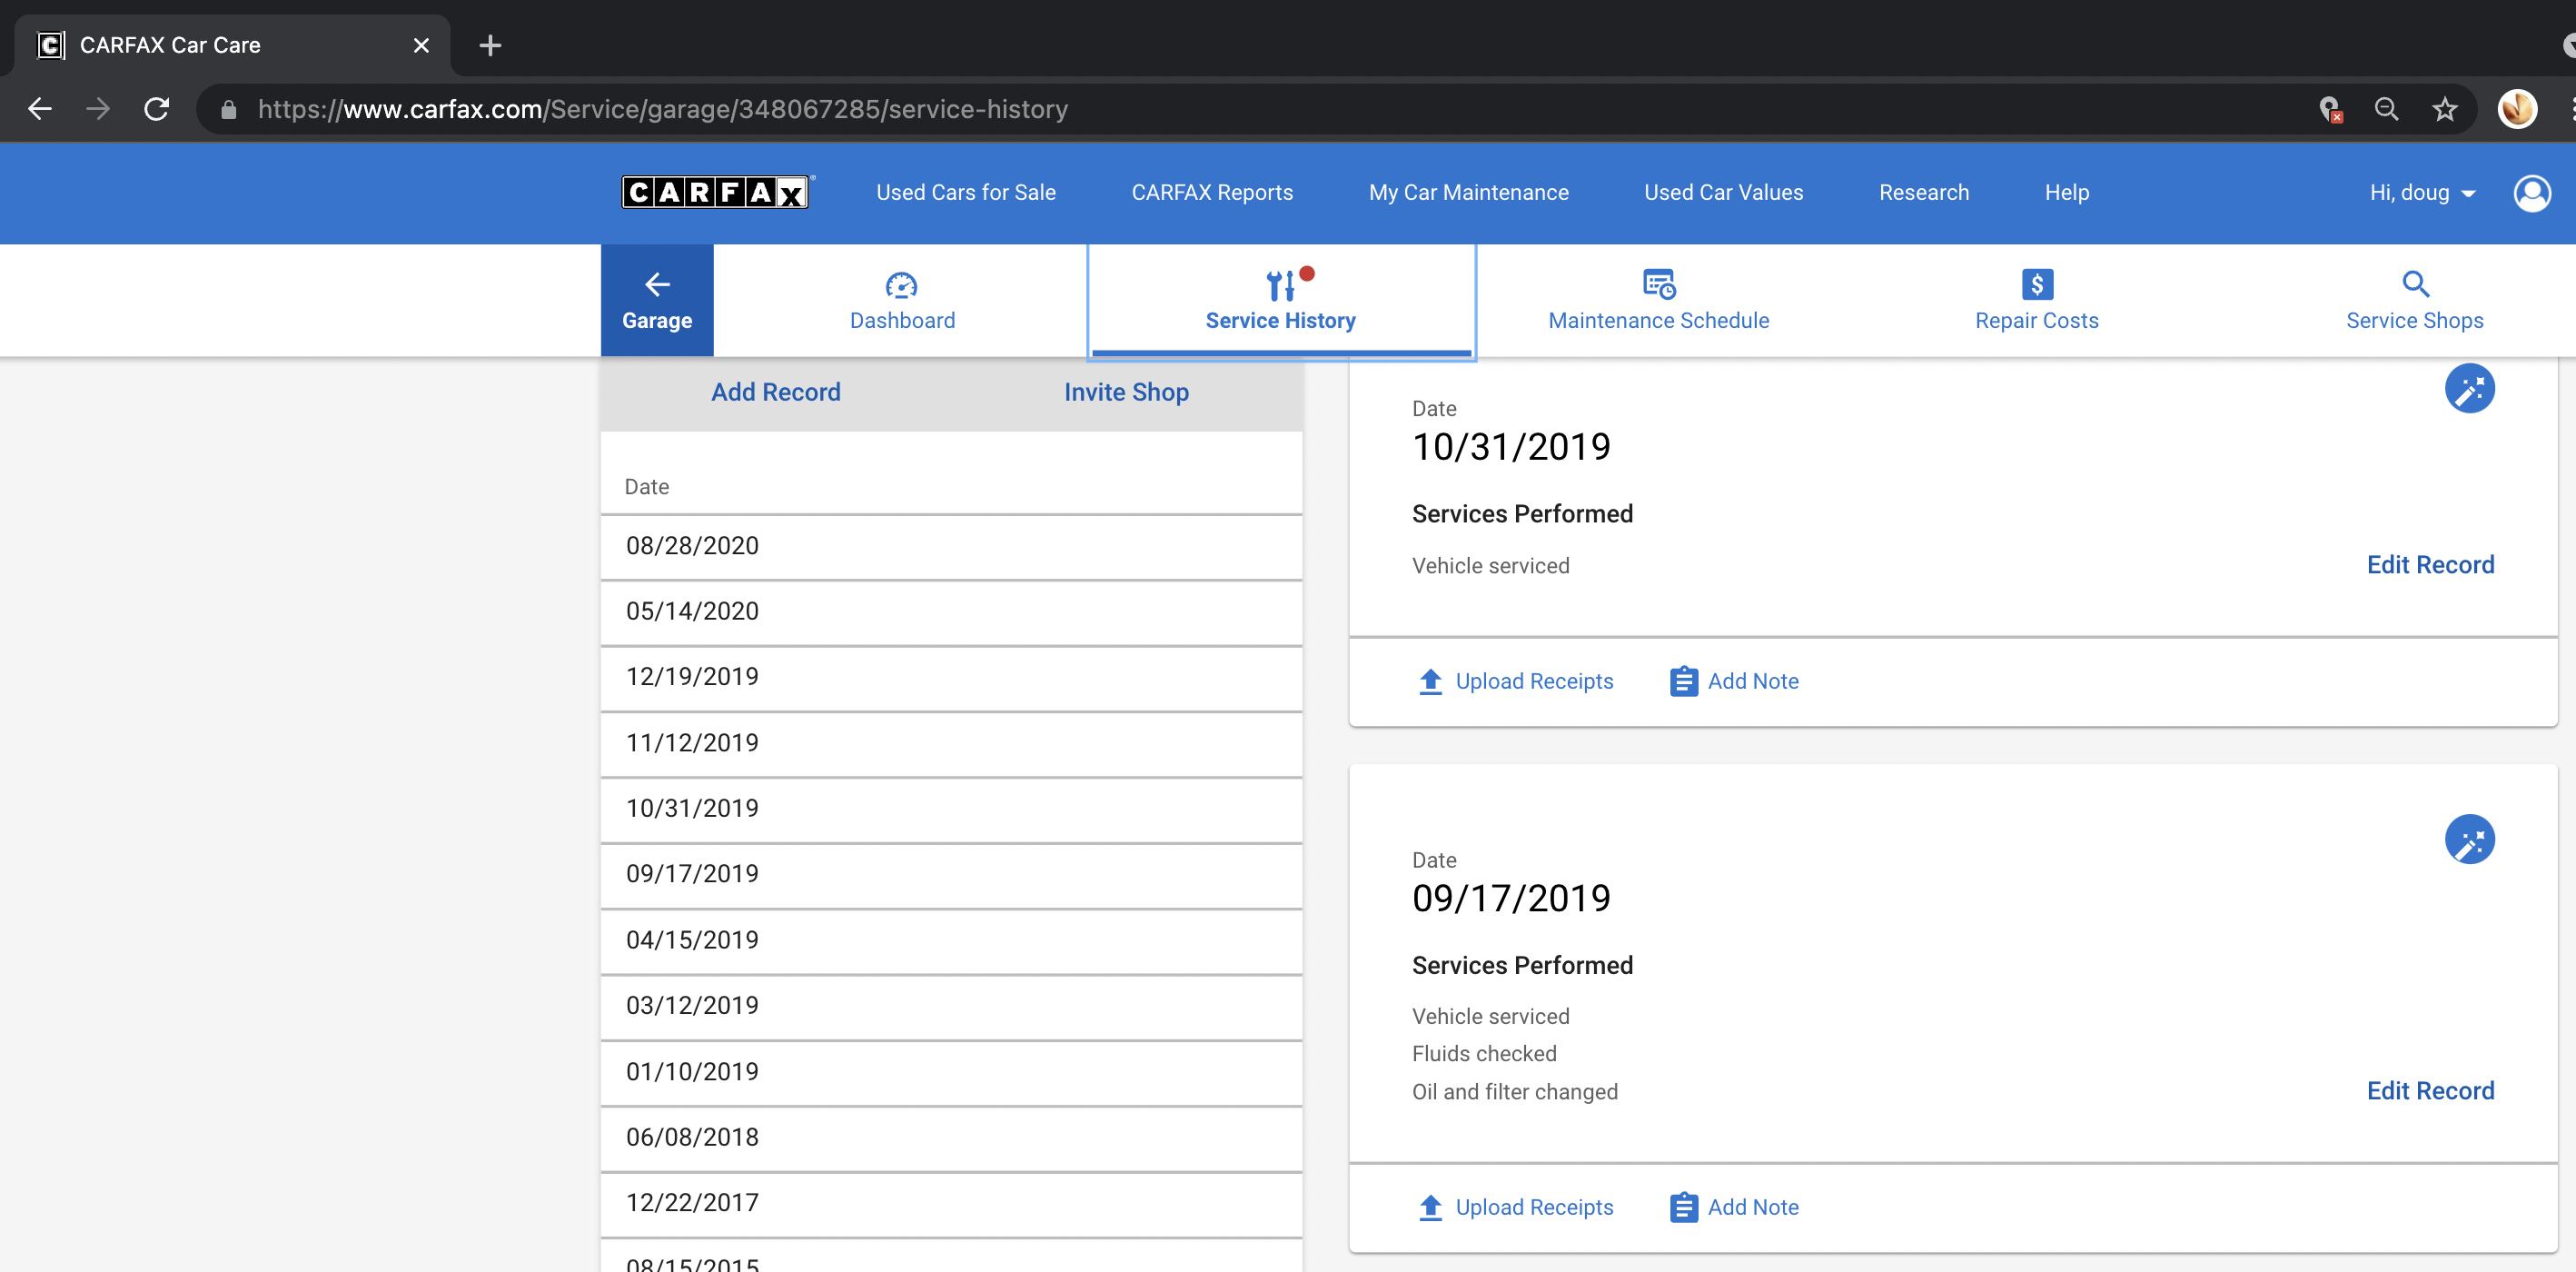The width and height of the screenshot is (2576, 1272).
Task: Click Add Record
Action: [x=776, y=392]
